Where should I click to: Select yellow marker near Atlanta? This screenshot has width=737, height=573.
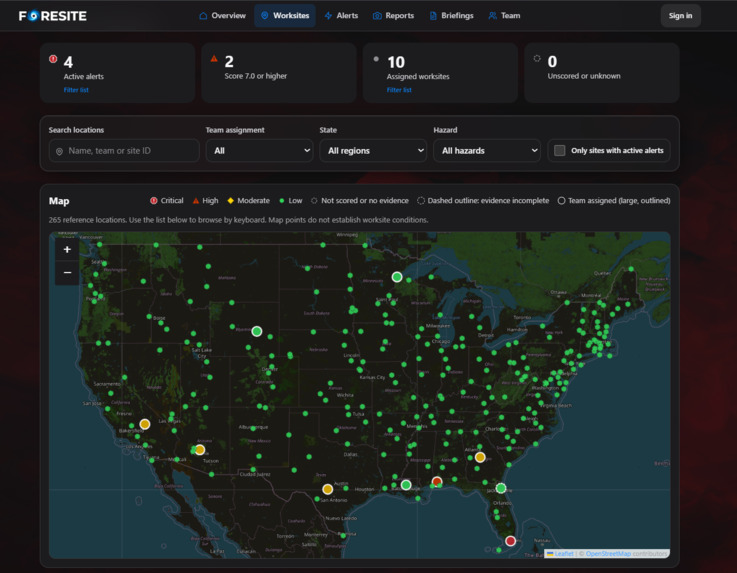[x=480, y=457]
